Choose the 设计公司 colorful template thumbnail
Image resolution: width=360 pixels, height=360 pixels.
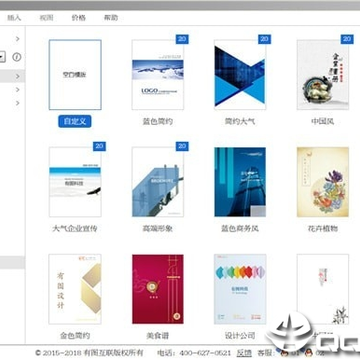point(240,289)
